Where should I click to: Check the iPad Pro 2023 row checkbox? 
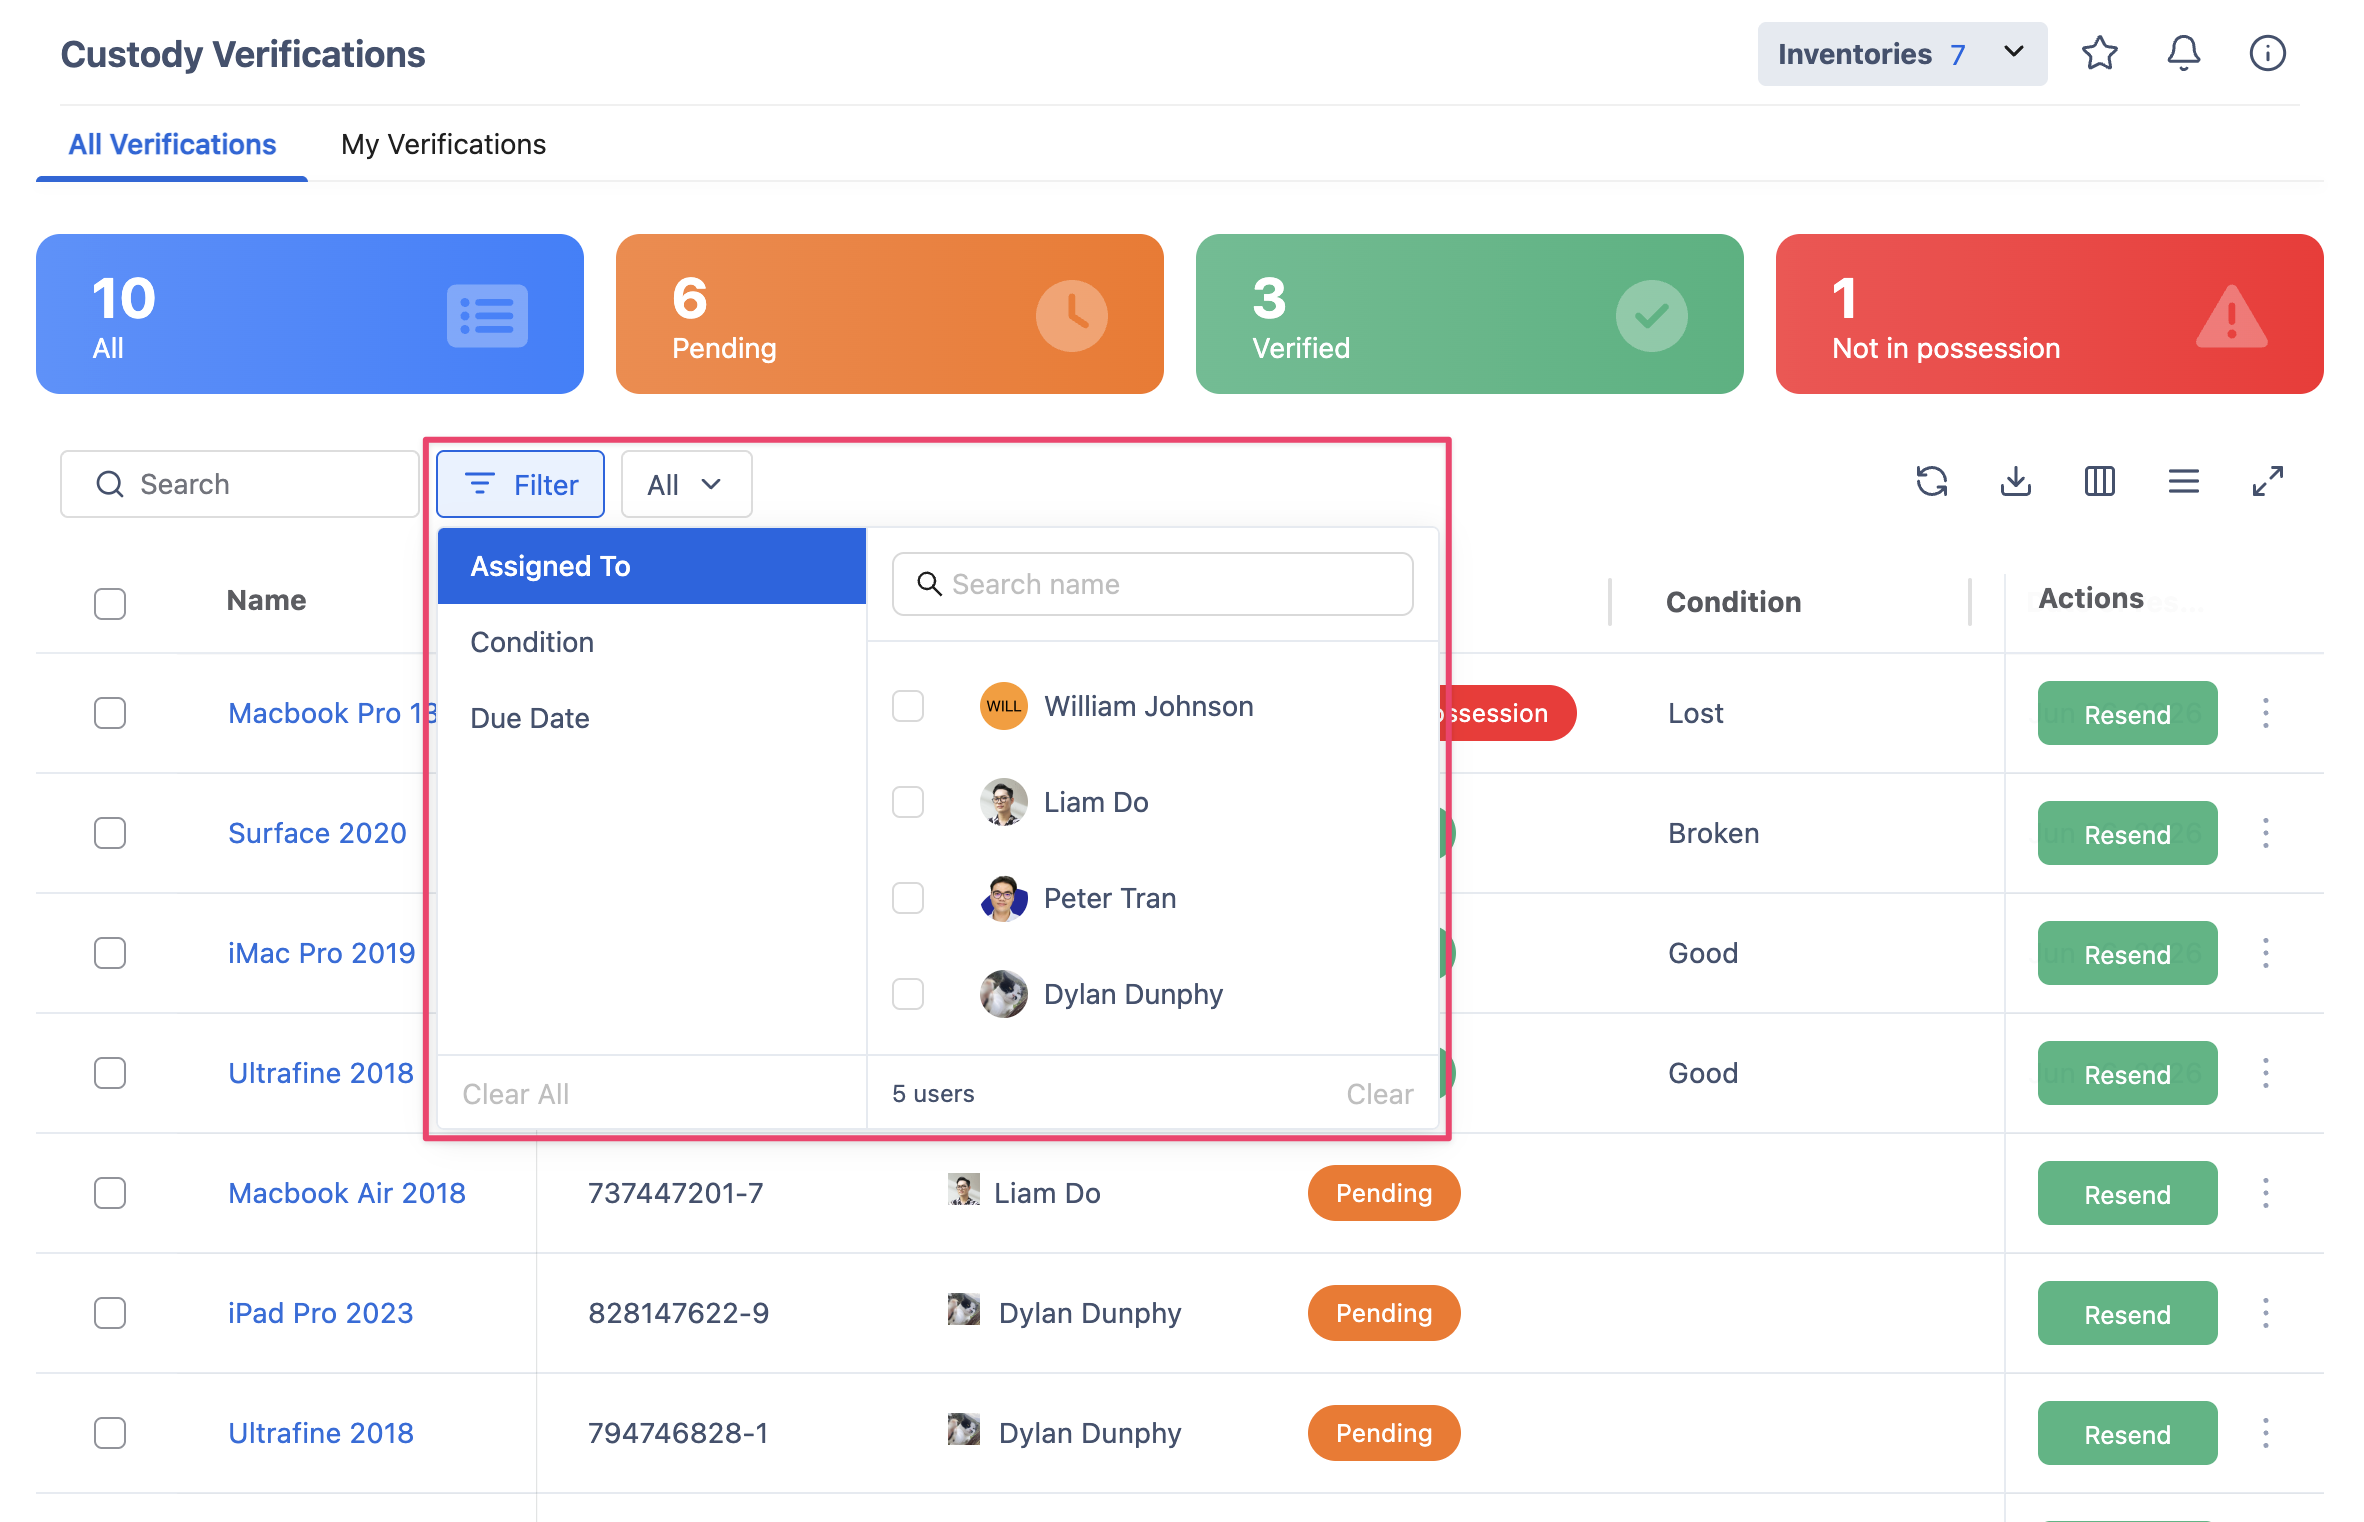pyautogui.click(x=110, y=1313)
